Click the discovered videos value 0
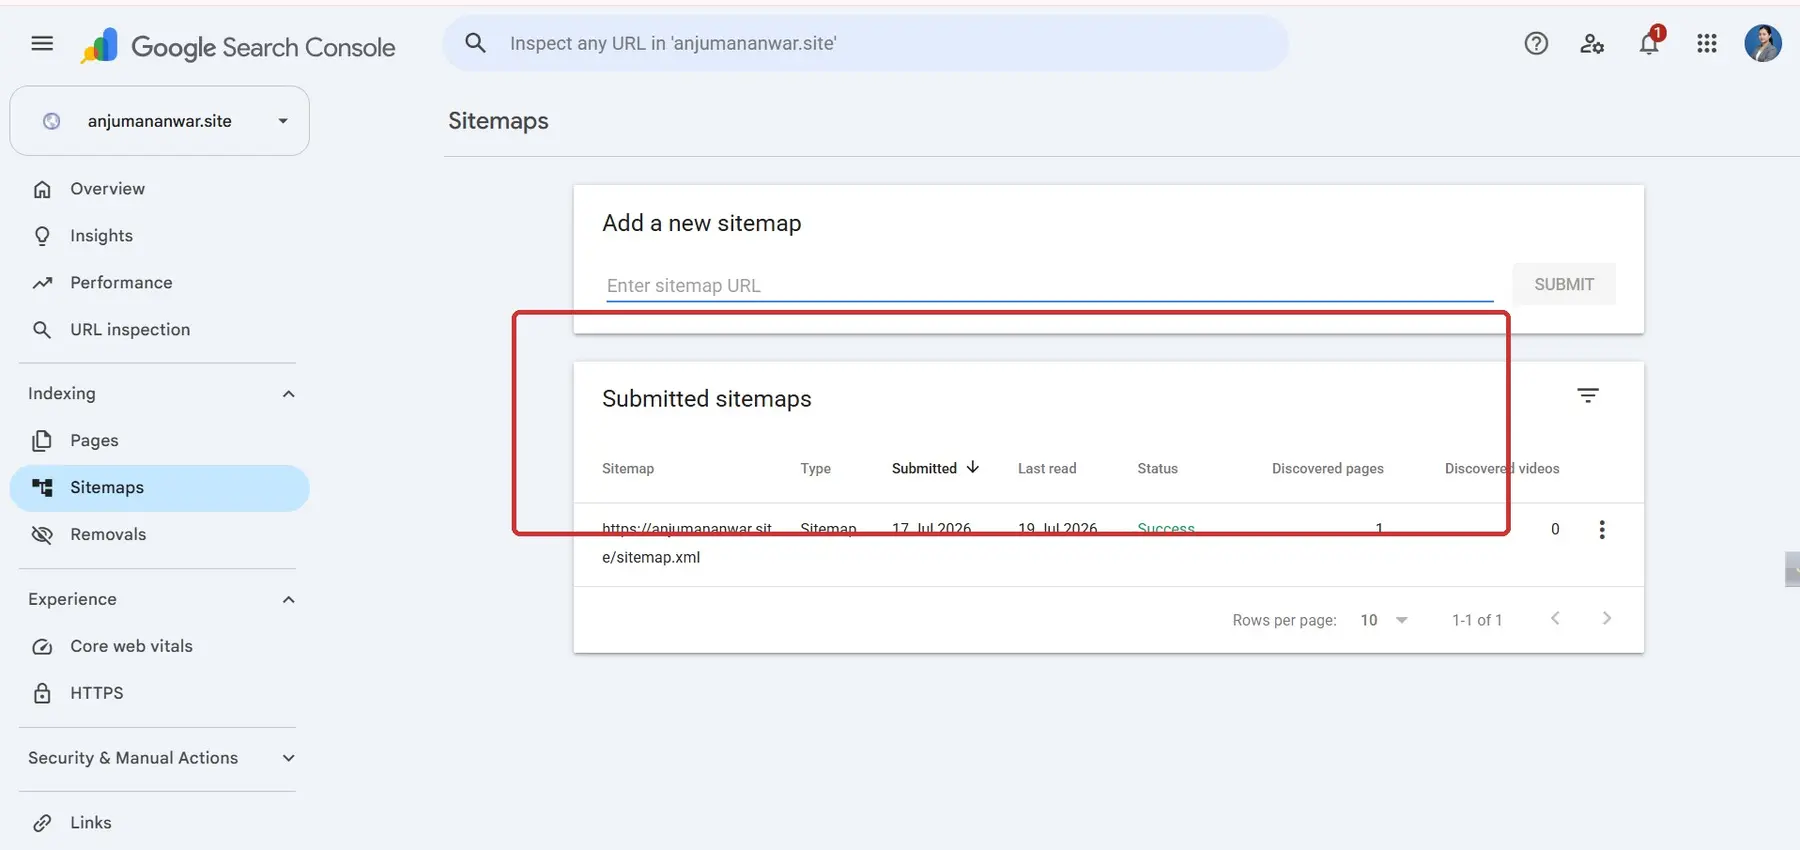Image resolution: width=1800 pixels, height=850 pixels. click(x=1555, y=529)
